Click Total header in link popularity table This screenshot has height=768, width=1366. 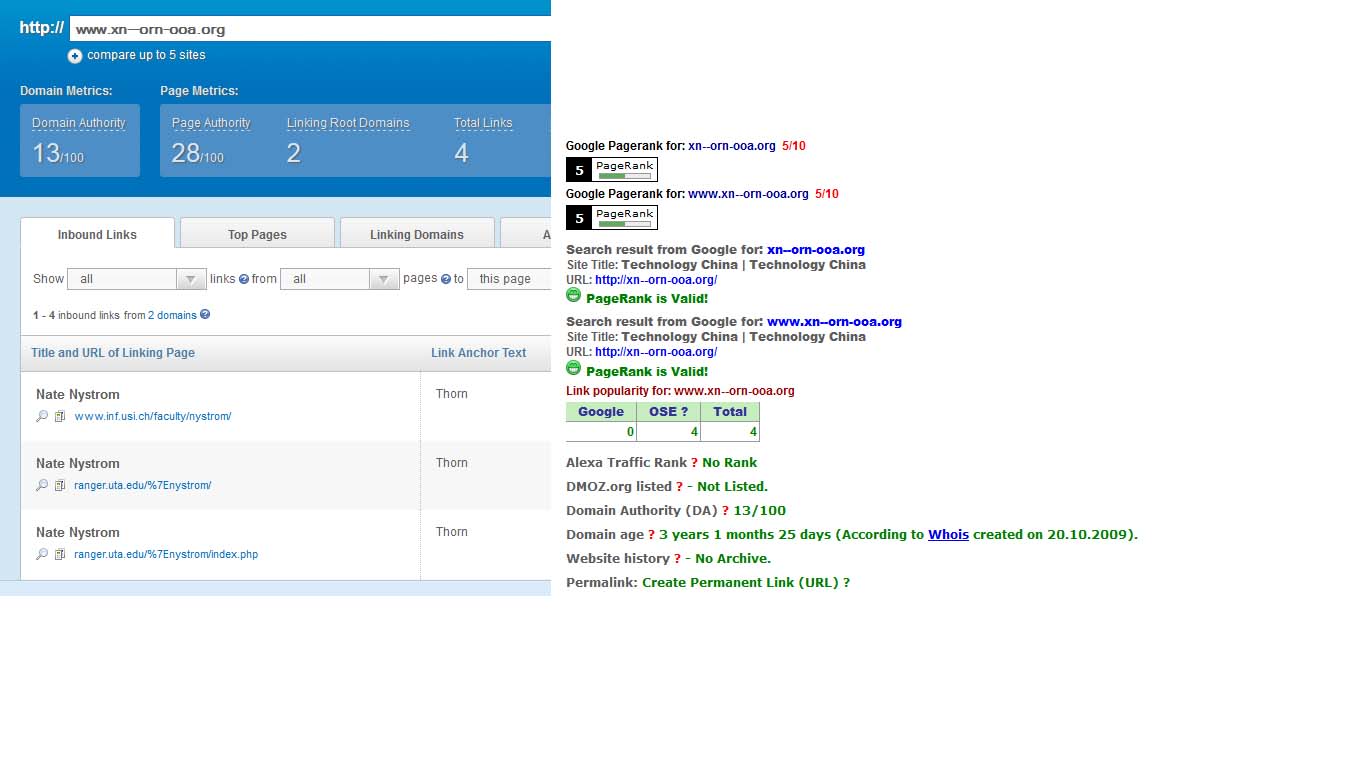tap(730, 412)
